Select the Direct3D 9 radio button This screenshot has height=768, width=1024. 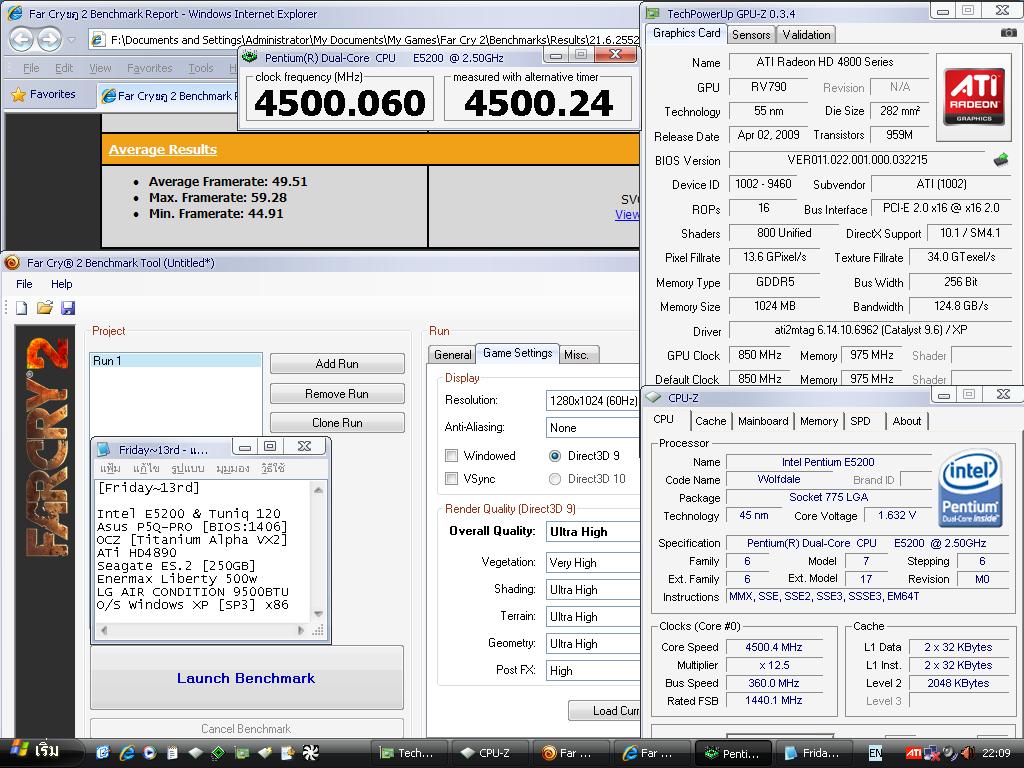pos(555,456)
